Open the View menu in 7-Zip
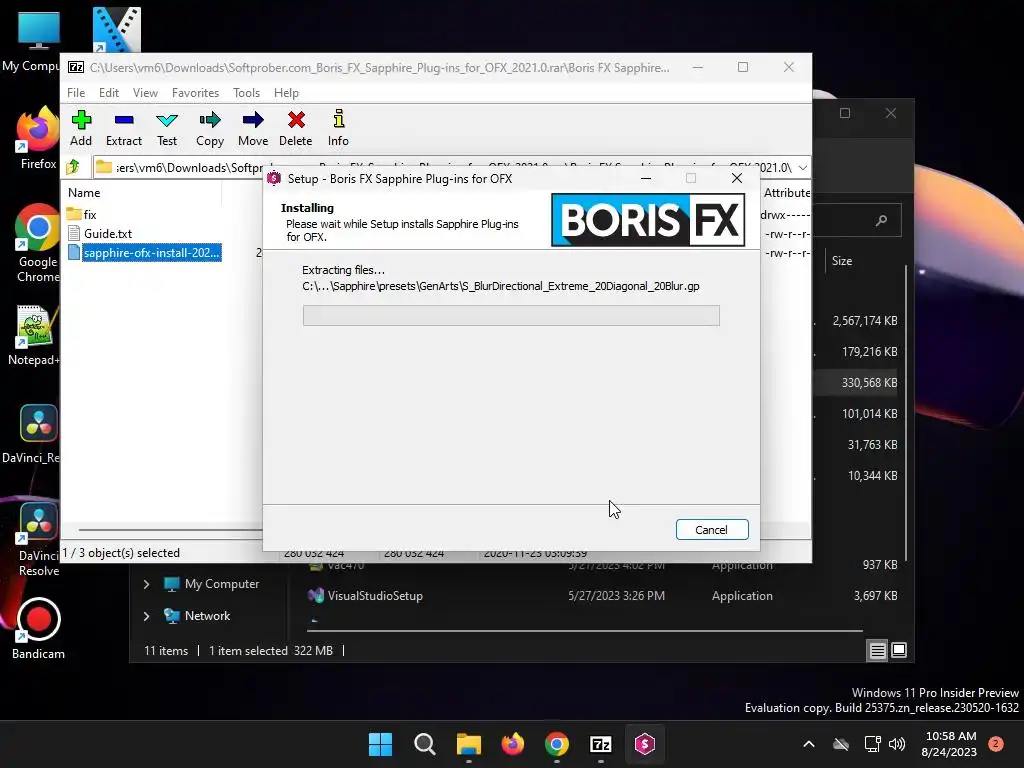This screenshot has width=1024, height=768. 145,93
